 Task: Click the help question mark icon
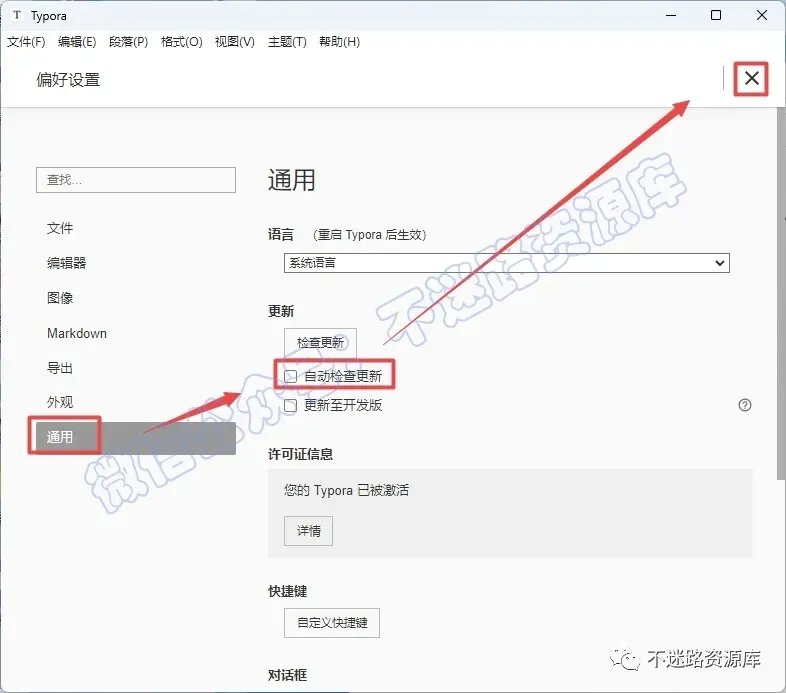coord(744,405)
